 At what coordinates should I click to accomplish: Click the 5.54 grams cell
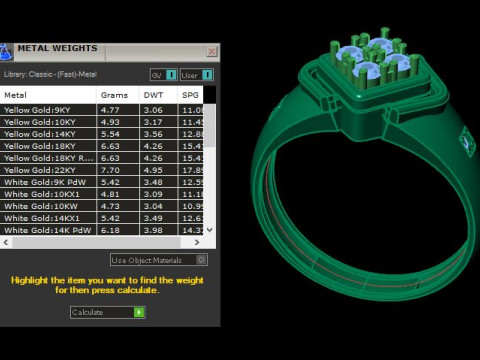118,134
